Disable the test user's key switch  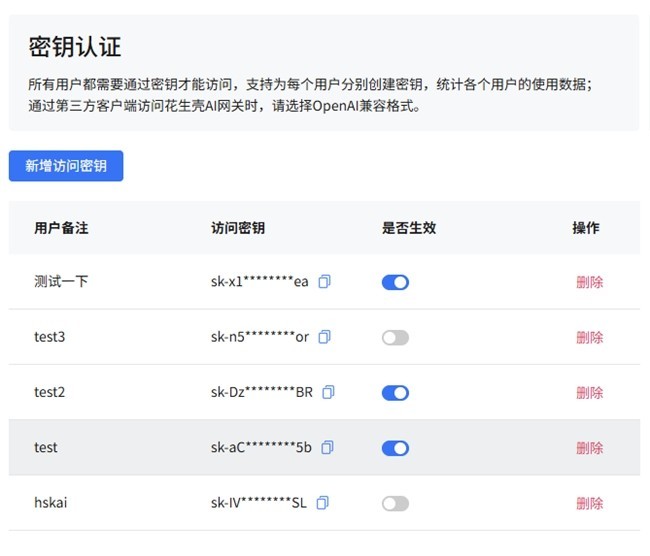tap(395, 448)
